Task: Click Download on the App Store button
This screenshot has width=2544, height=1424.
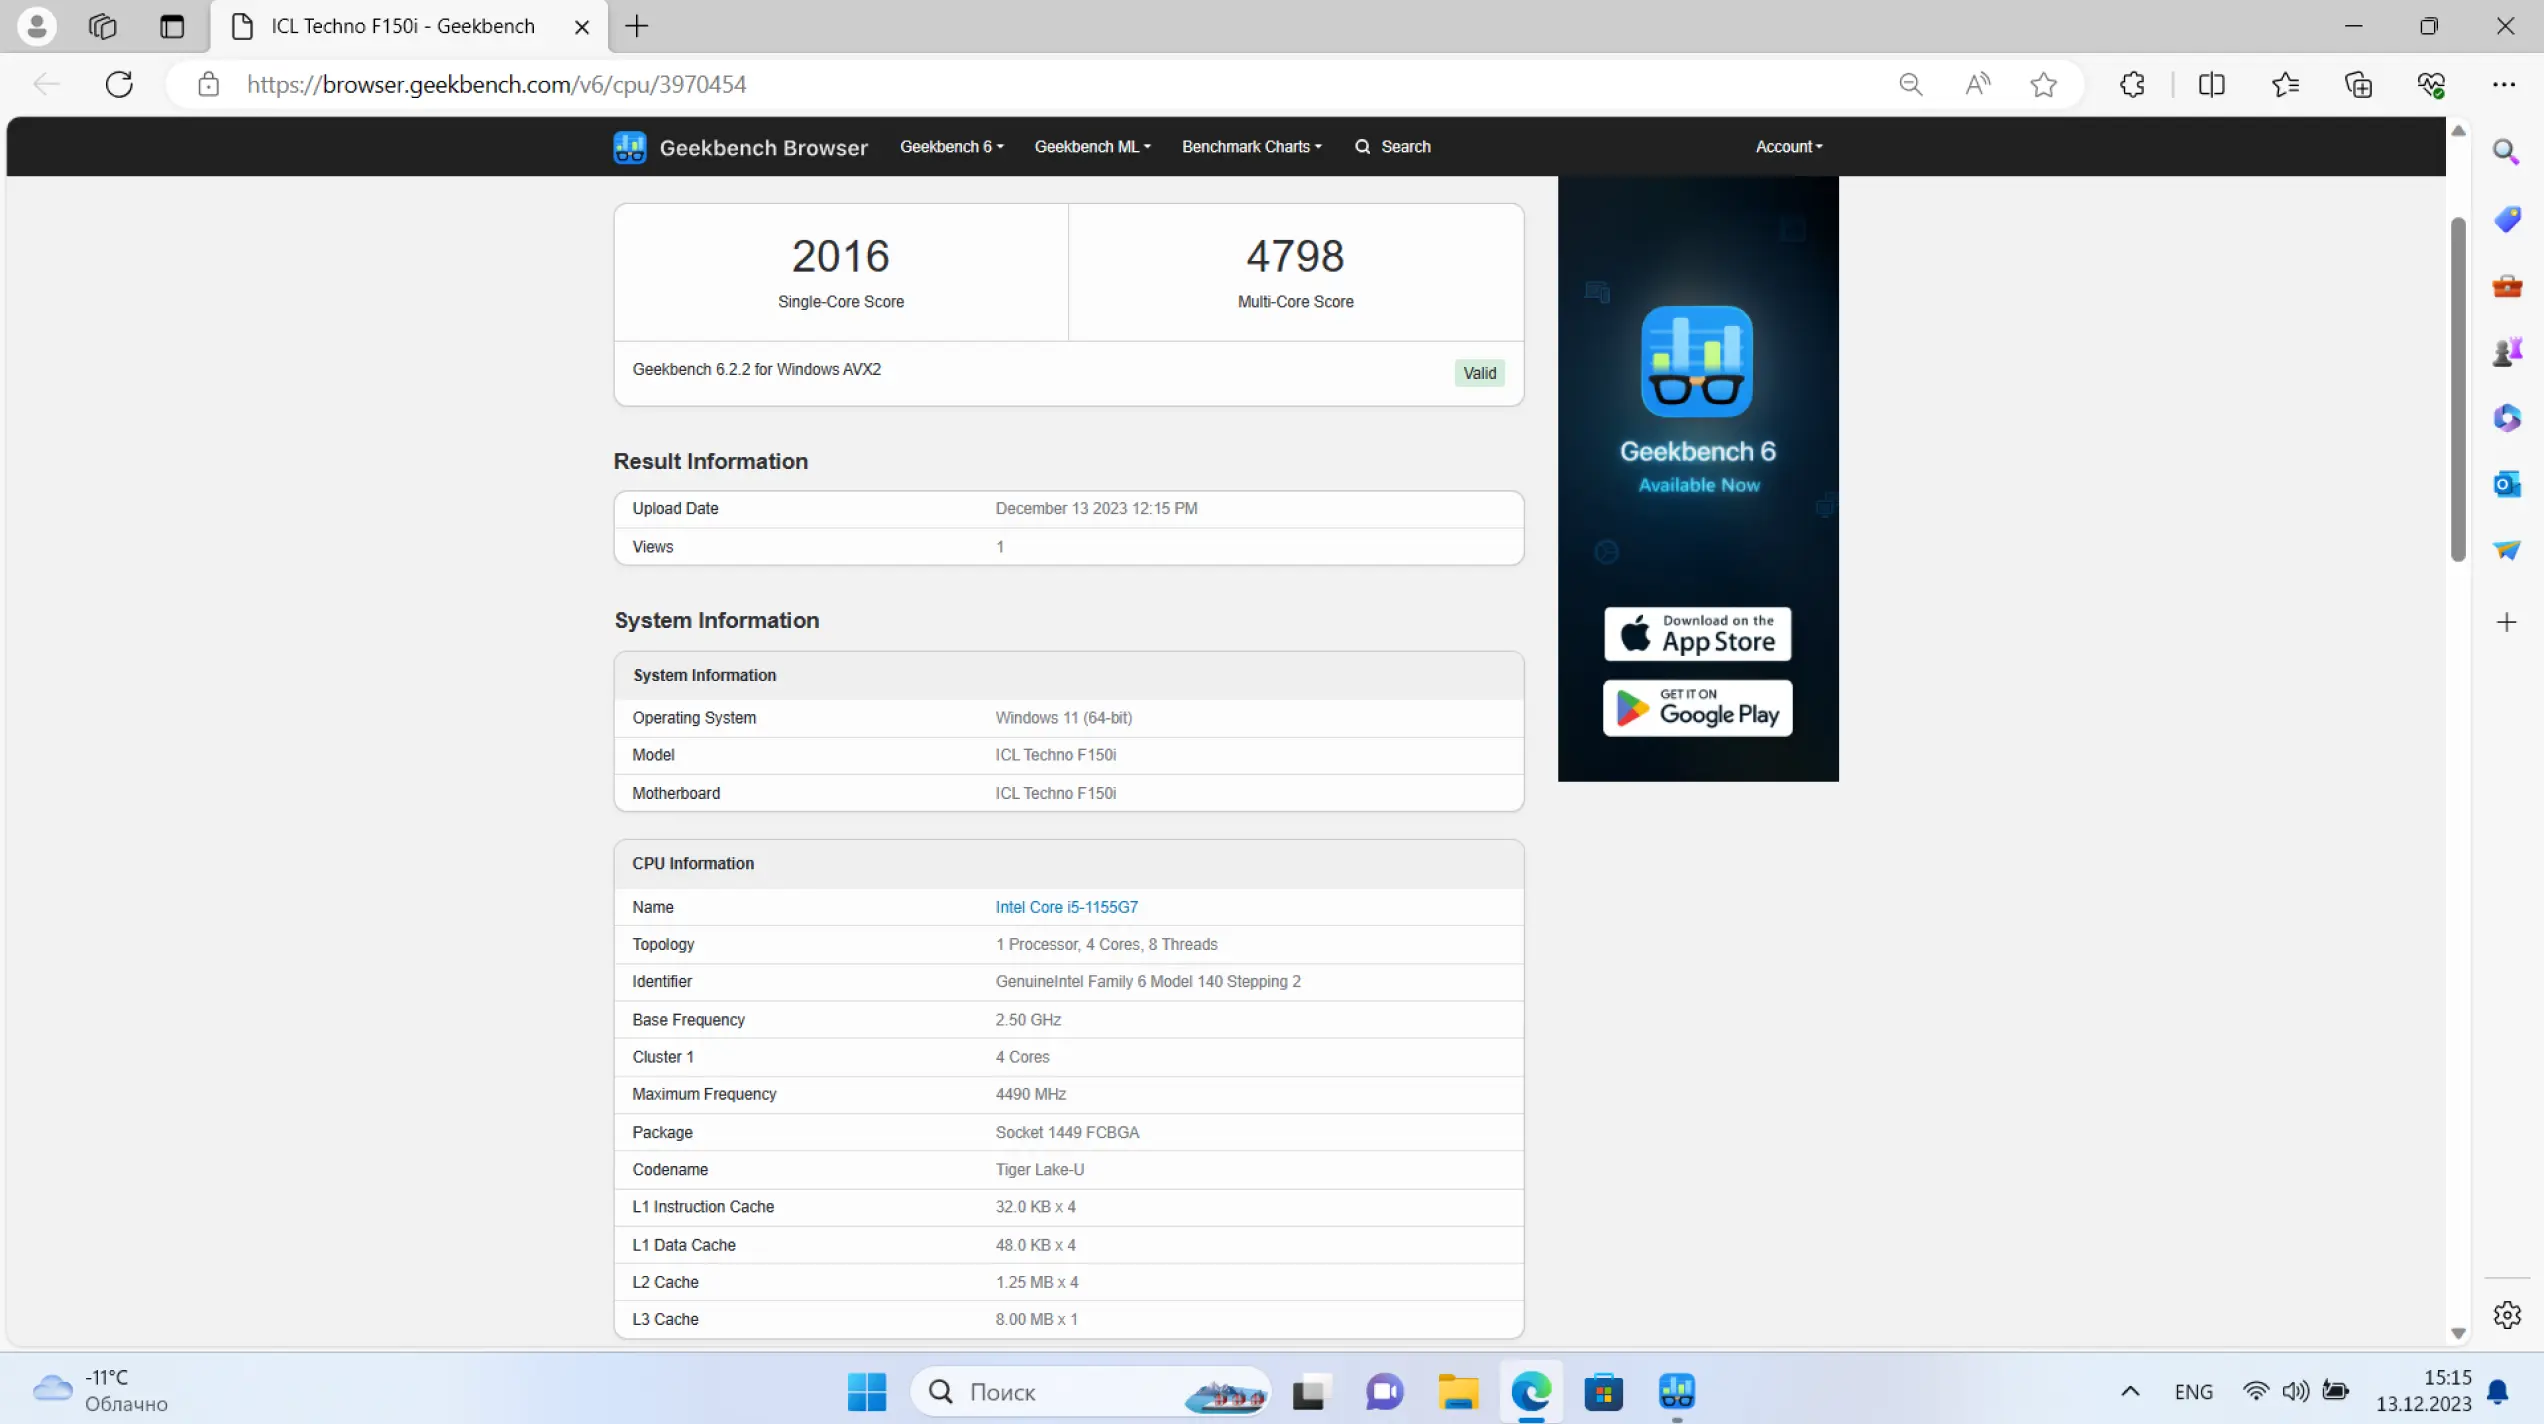Action: coord(1697,634)
